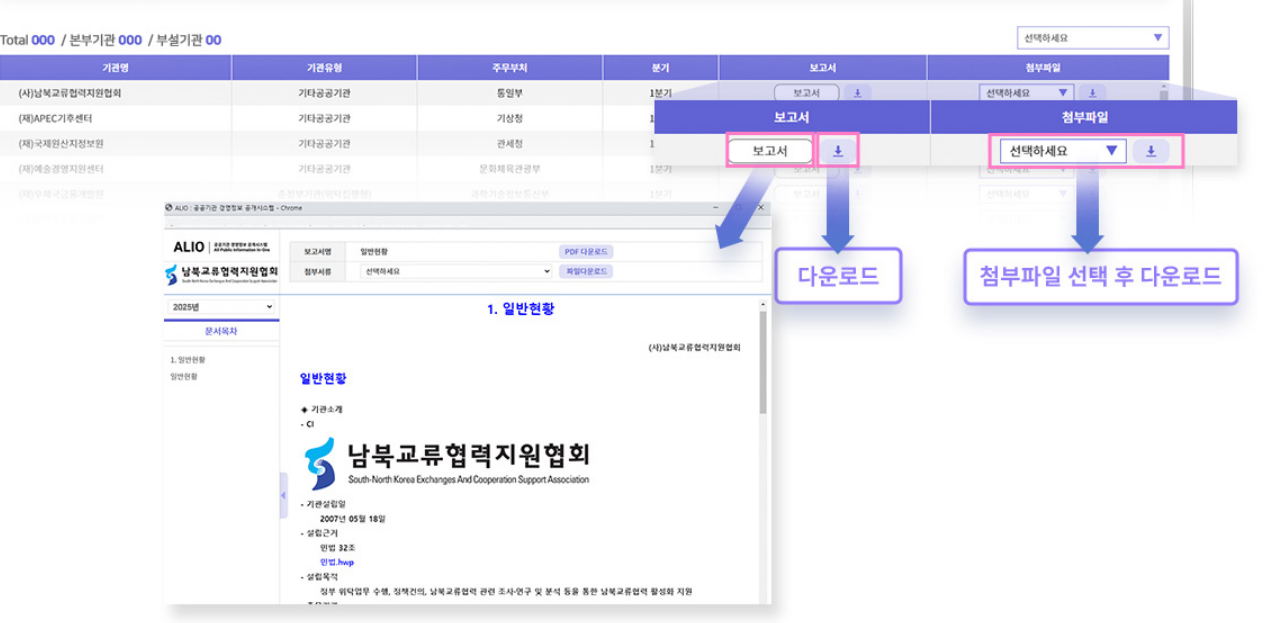Image resolution: width=1264 pixels, height=623 pixels.
Task: Click the attachment download icon in the enlarged 첨부파일 callout
Action: tap(1151, 152)
